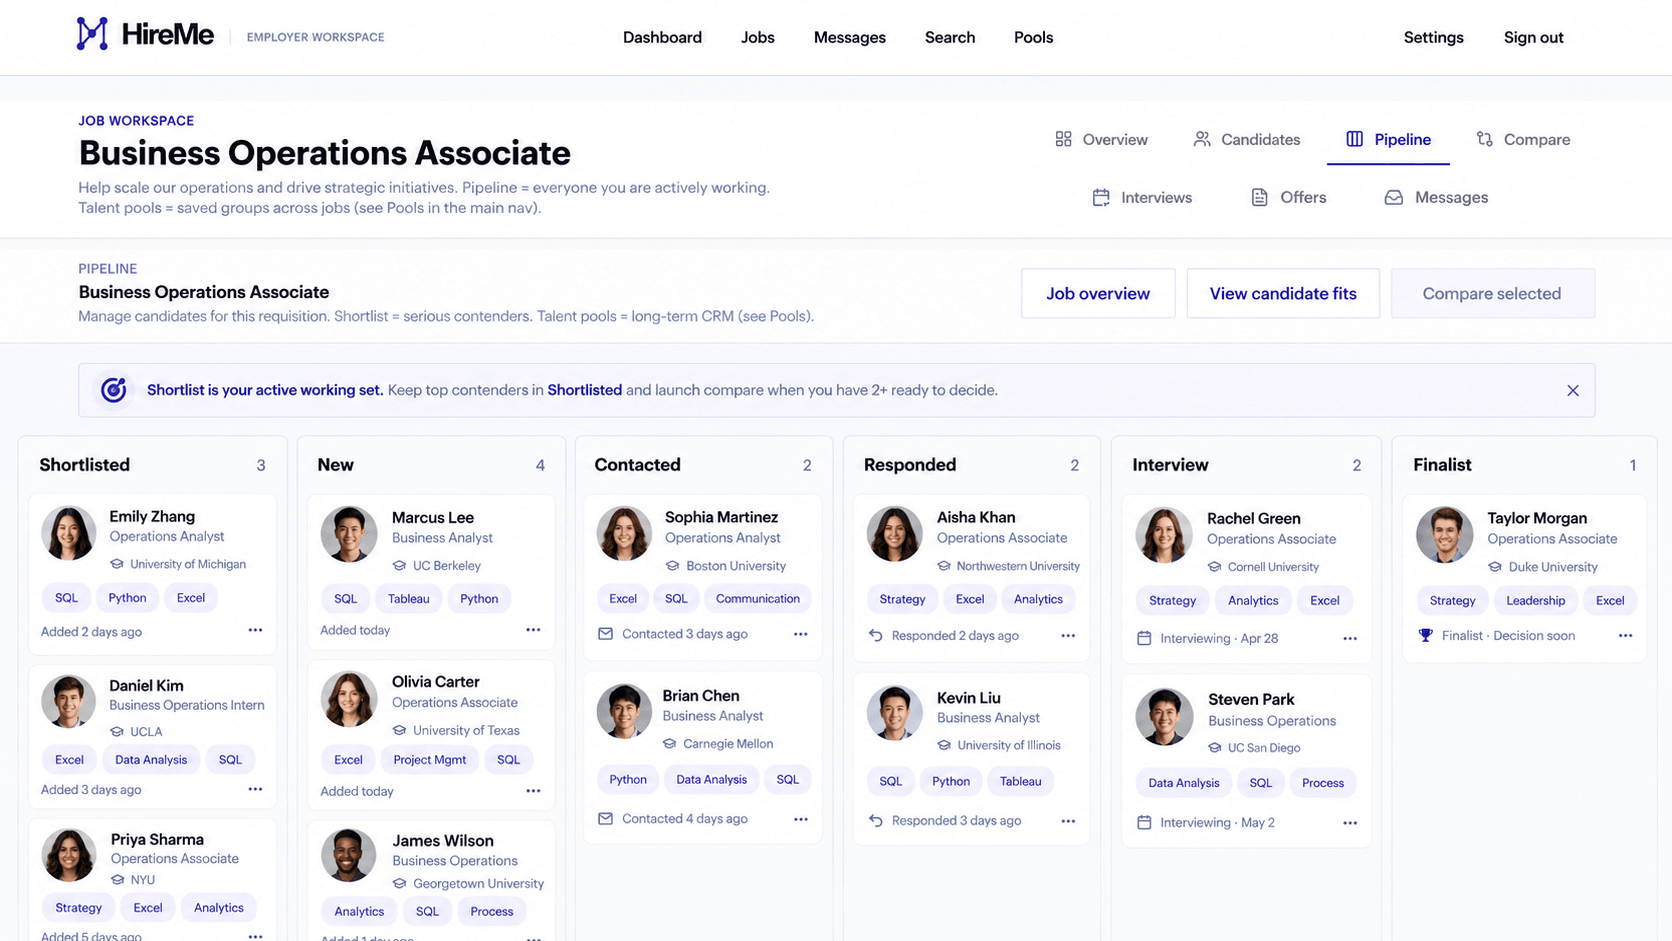Open more options for Steven Park

pyautogui.click(x=1350, y=823)
